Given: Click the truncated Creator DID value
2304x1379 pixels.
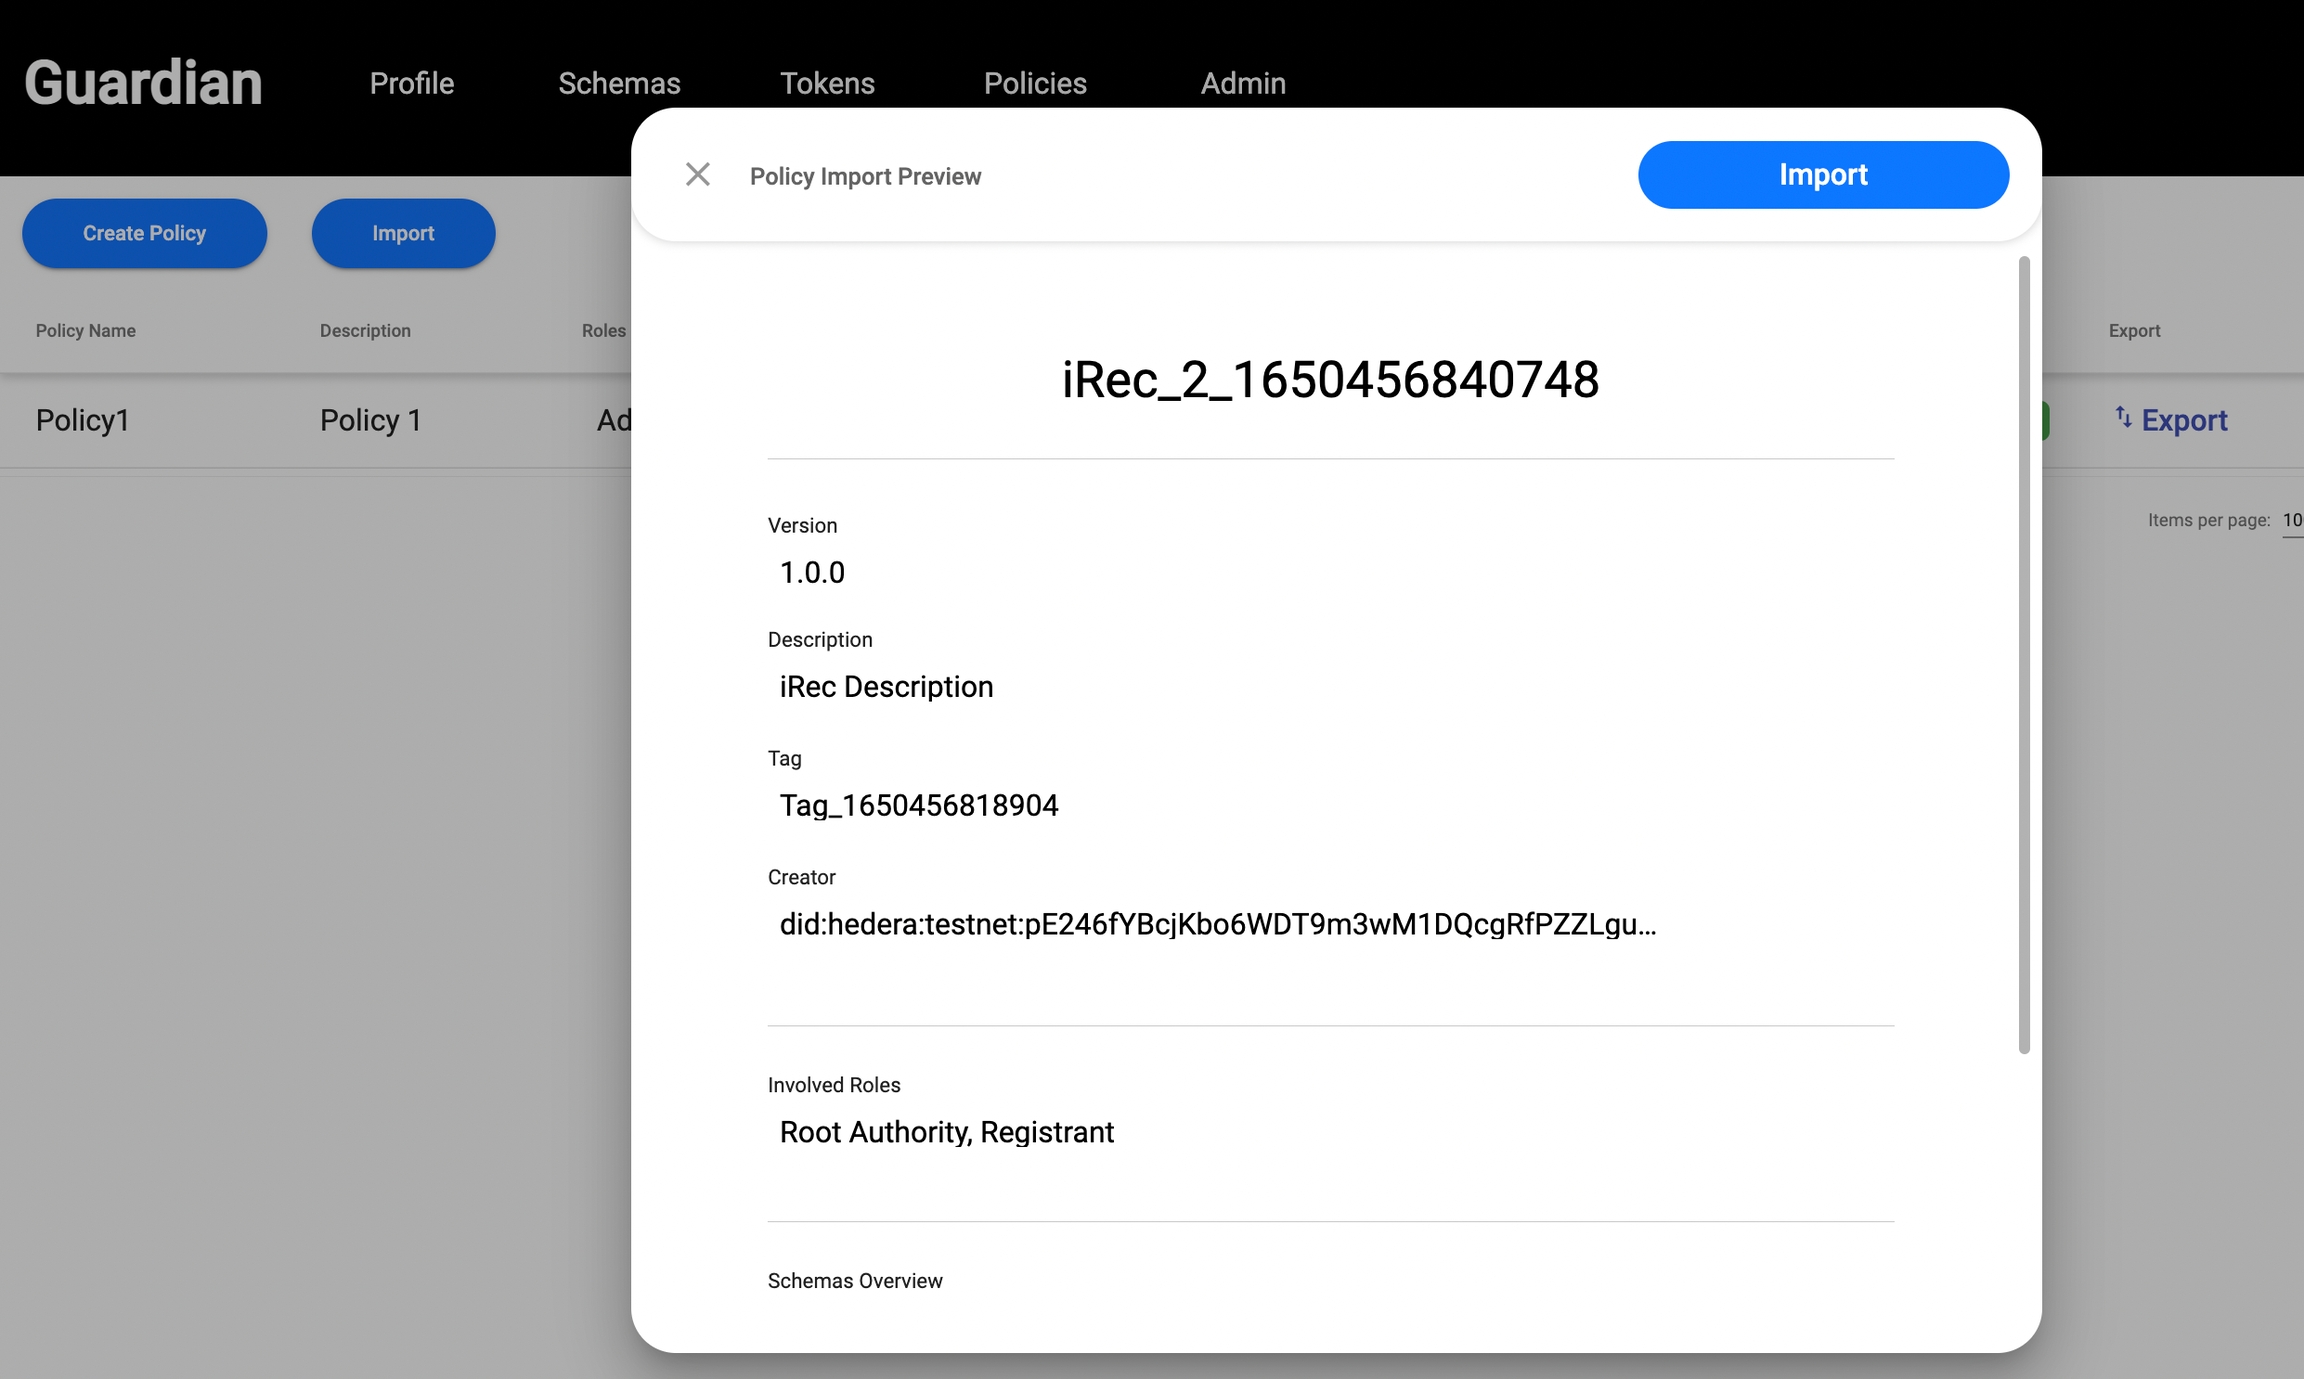Looking at the screenshot, I should pyautogui.click(x=1217, y=924).
